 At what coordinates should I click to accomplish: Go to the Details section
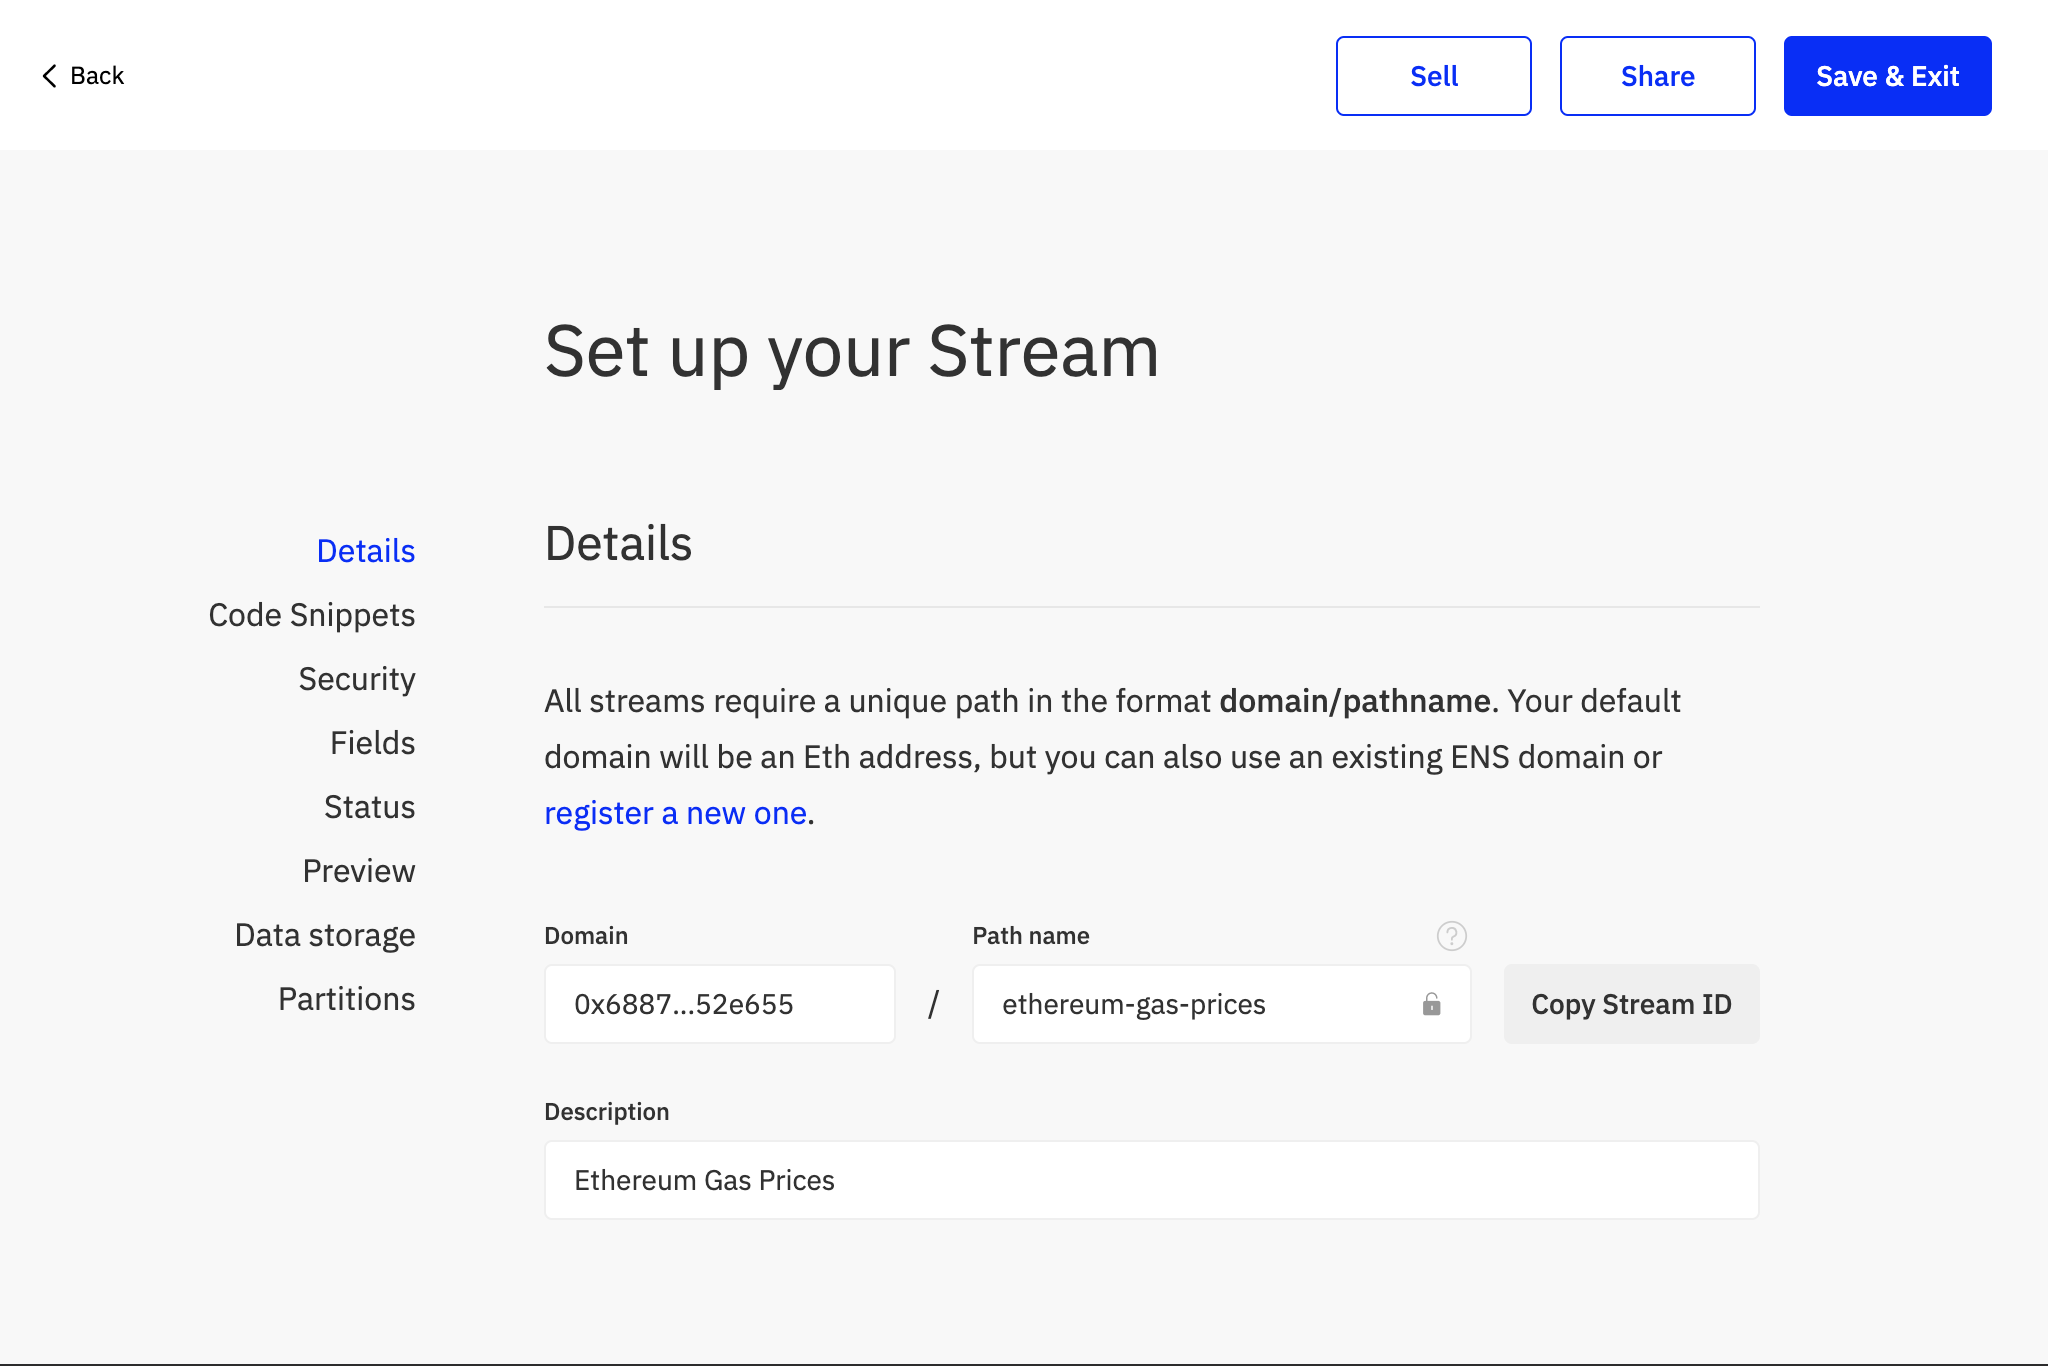(365, 551)
